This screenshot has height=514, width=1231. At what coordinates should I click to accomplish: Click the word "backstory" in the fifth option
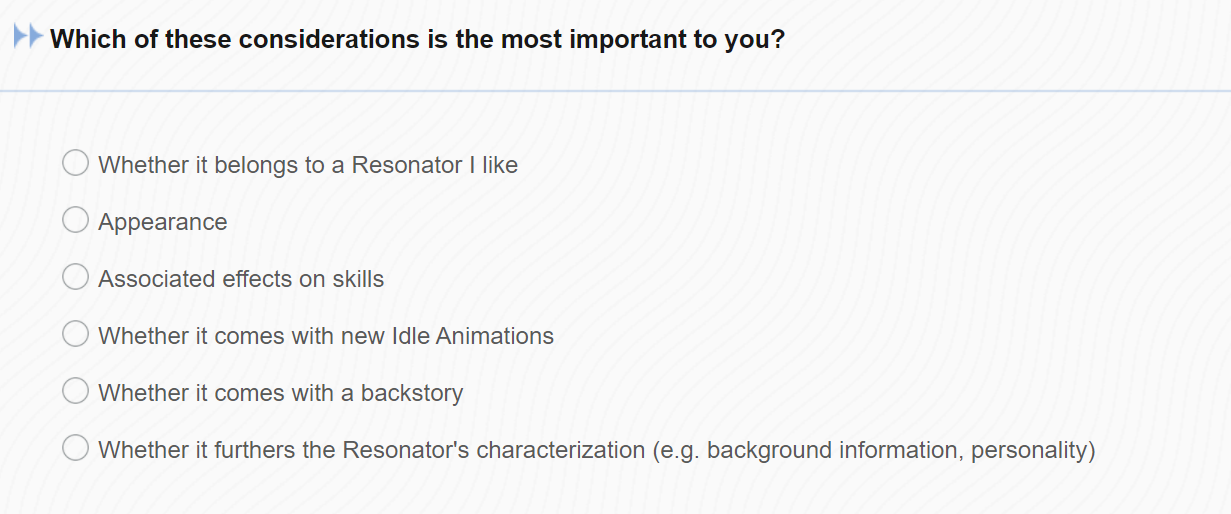(412, 393)
